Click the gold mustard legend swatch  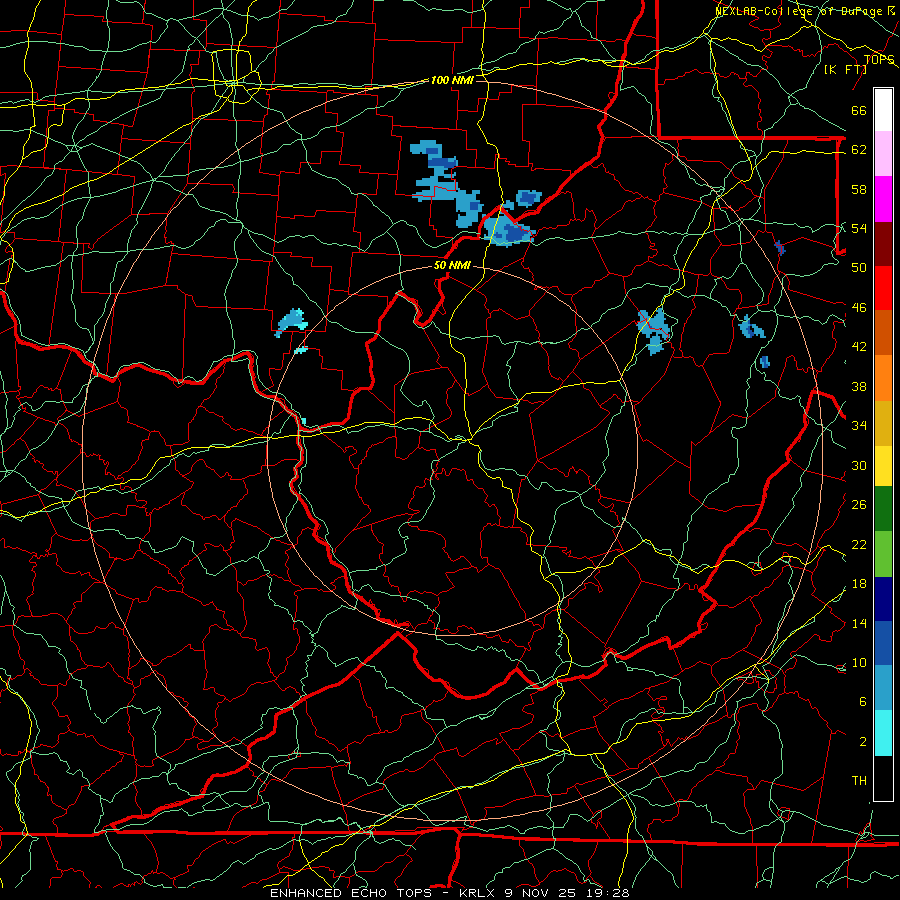click(x=883, y=423)
